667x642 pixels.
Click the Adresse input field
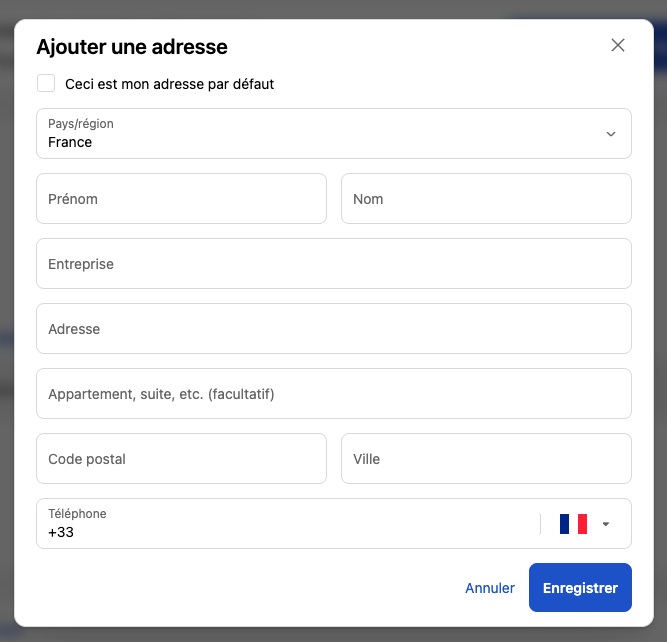point(333,329)
